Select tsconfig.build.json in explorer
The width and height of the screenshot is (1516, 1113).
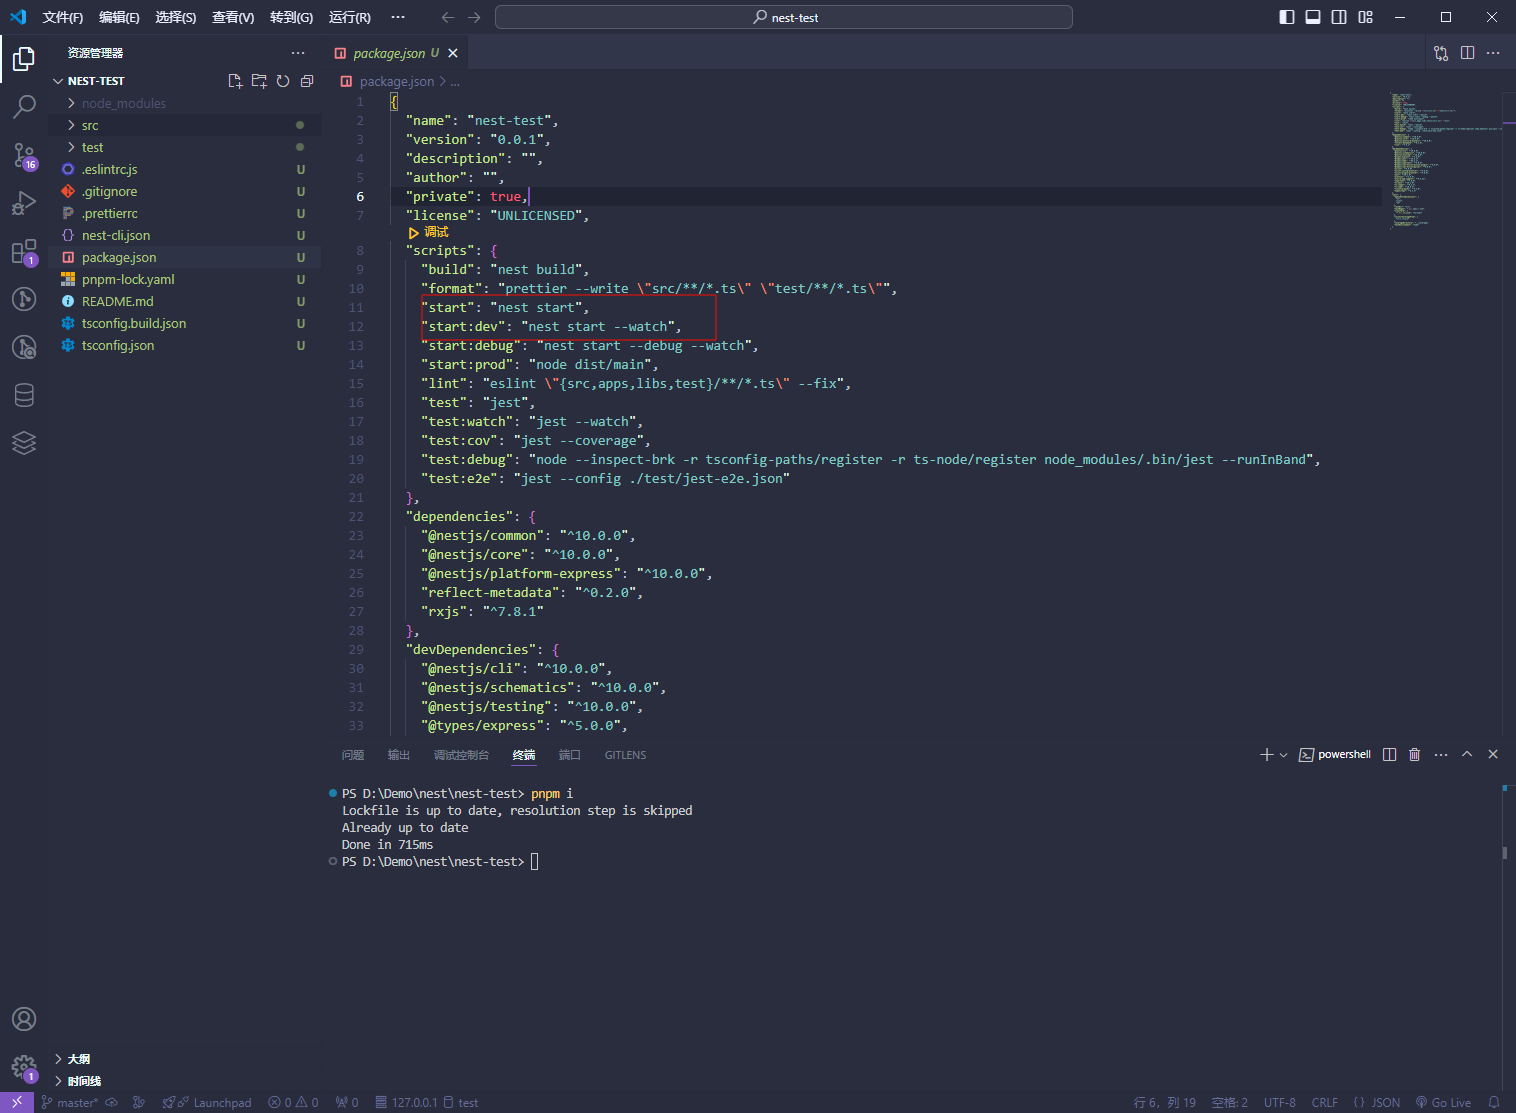click(x=134, y=323)
